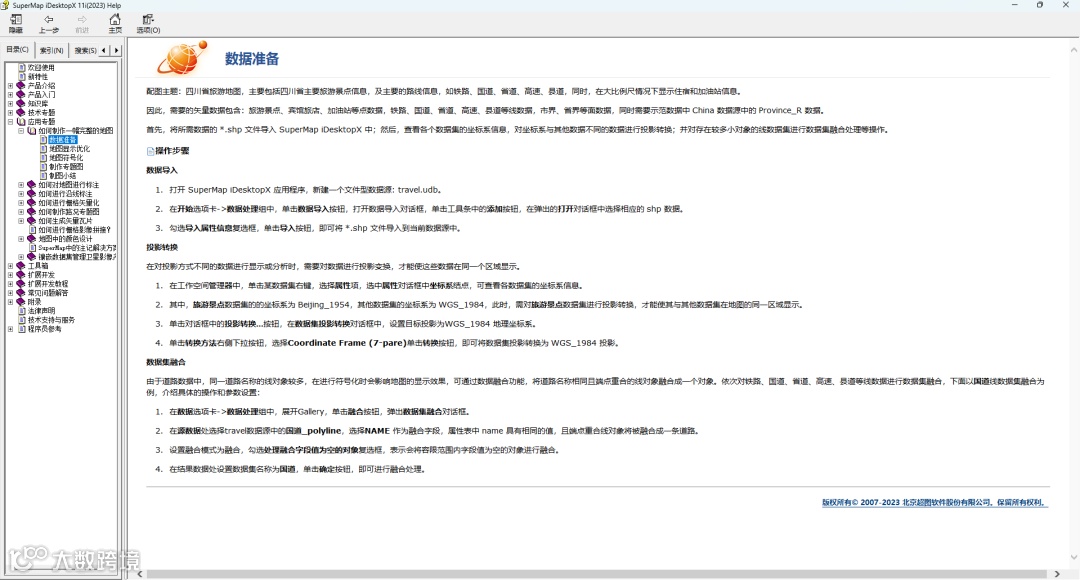Select the open-book icon of 如何制作一幅完整的地图
This screenshot has height=580, width=1080.
(x=32, y=130)
